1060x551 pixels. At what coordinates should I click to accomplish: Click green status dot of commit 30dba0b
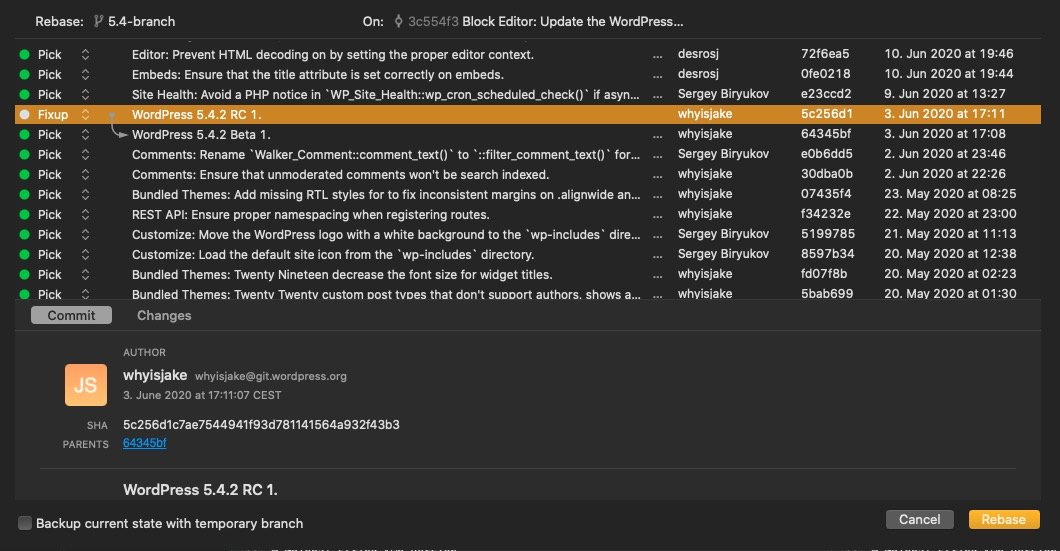[x=24, y=174]
